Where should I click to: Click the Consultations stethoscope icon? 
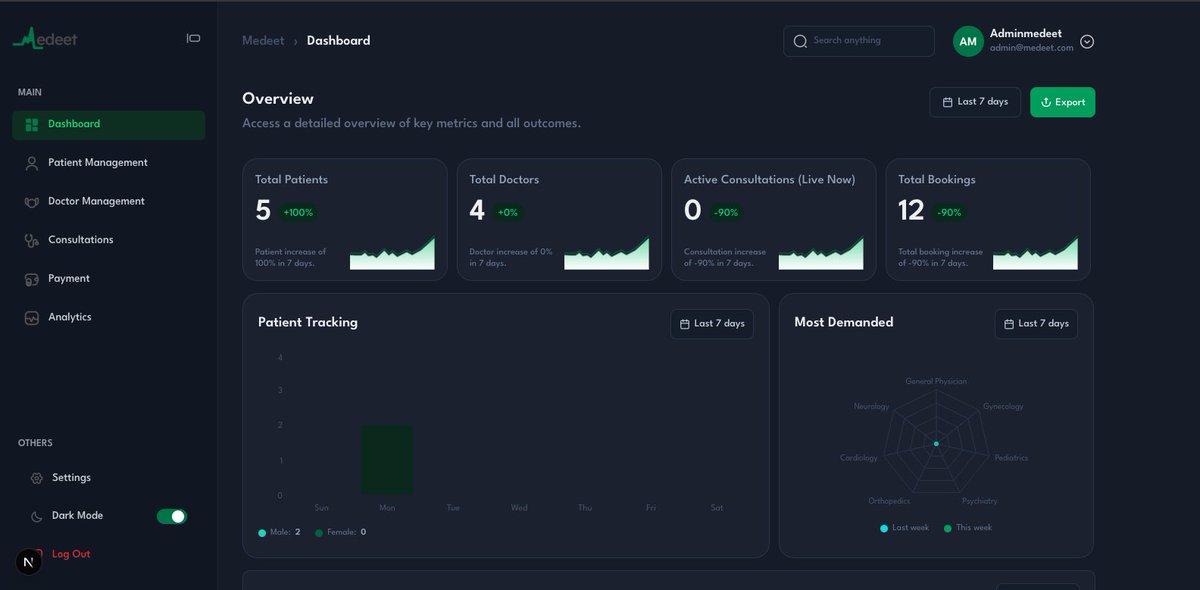32,240
